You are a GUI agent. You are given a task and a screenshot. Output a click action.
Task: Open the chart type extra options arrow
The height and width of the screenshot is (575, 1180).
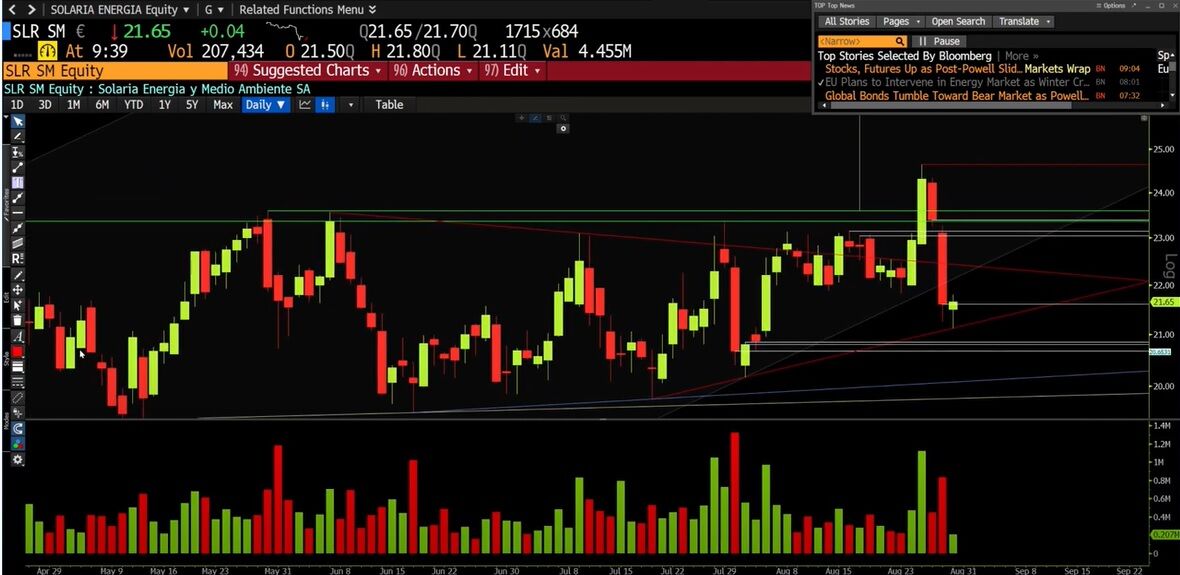351,105
